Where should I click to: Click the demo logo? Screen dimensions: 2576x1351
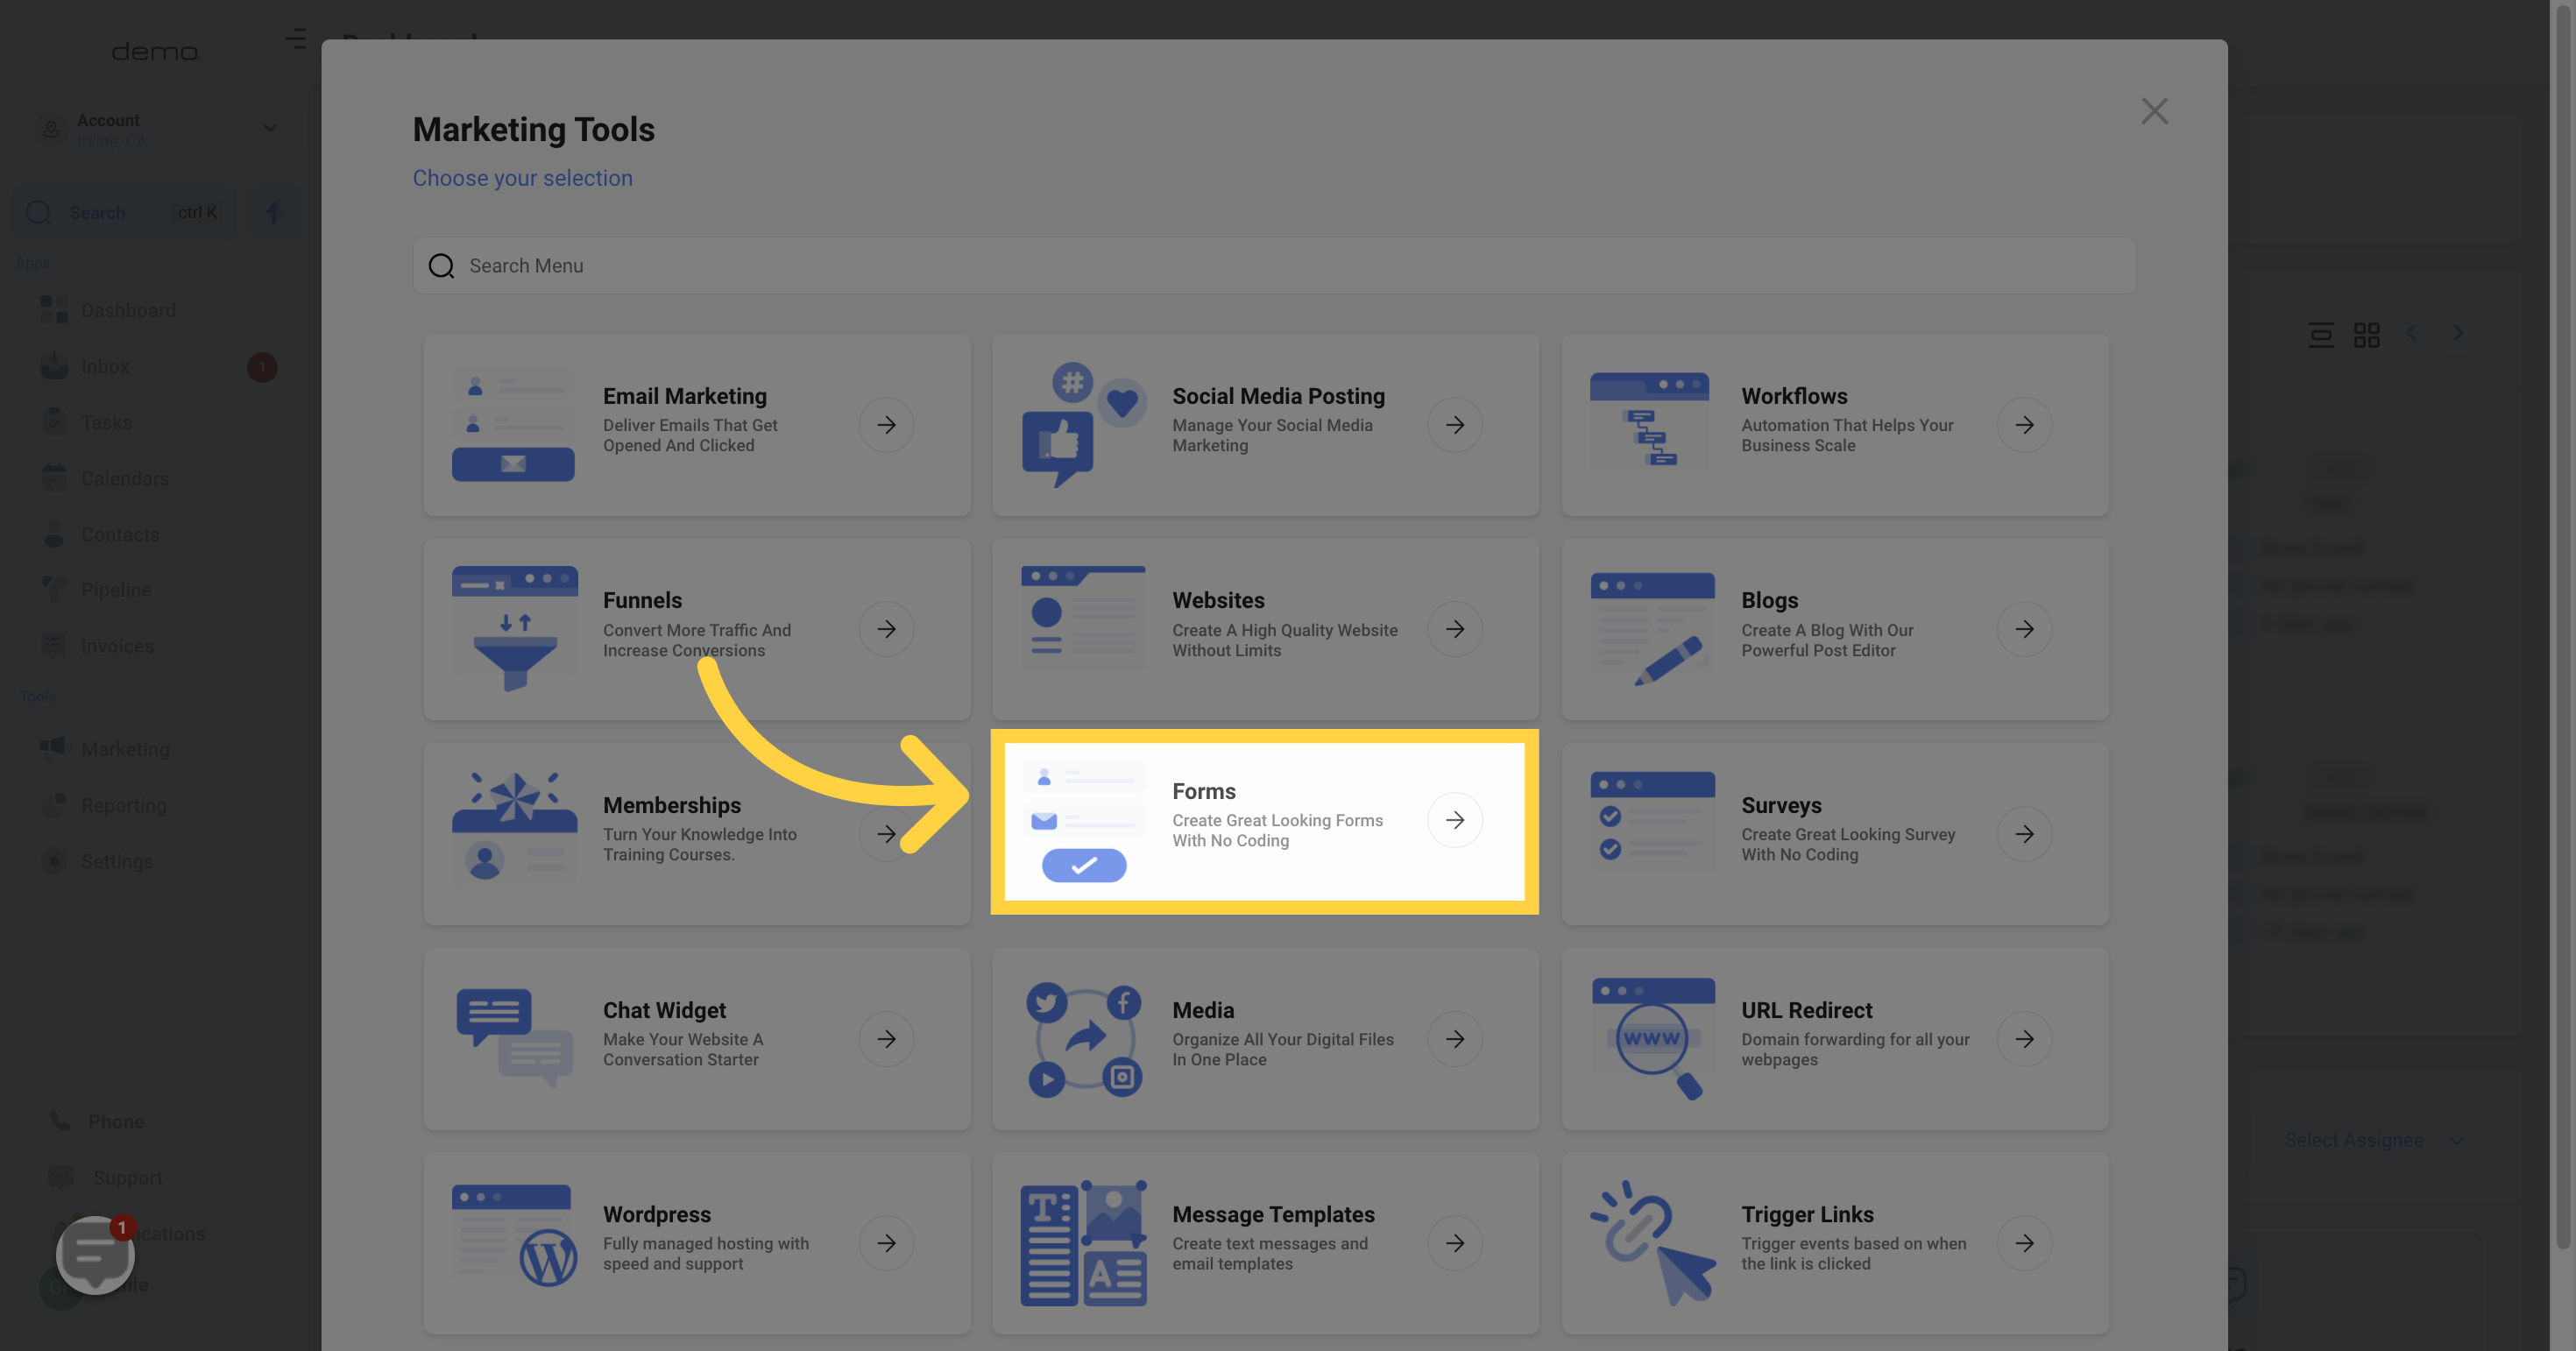pyautogui.click(x=155, y=52)
